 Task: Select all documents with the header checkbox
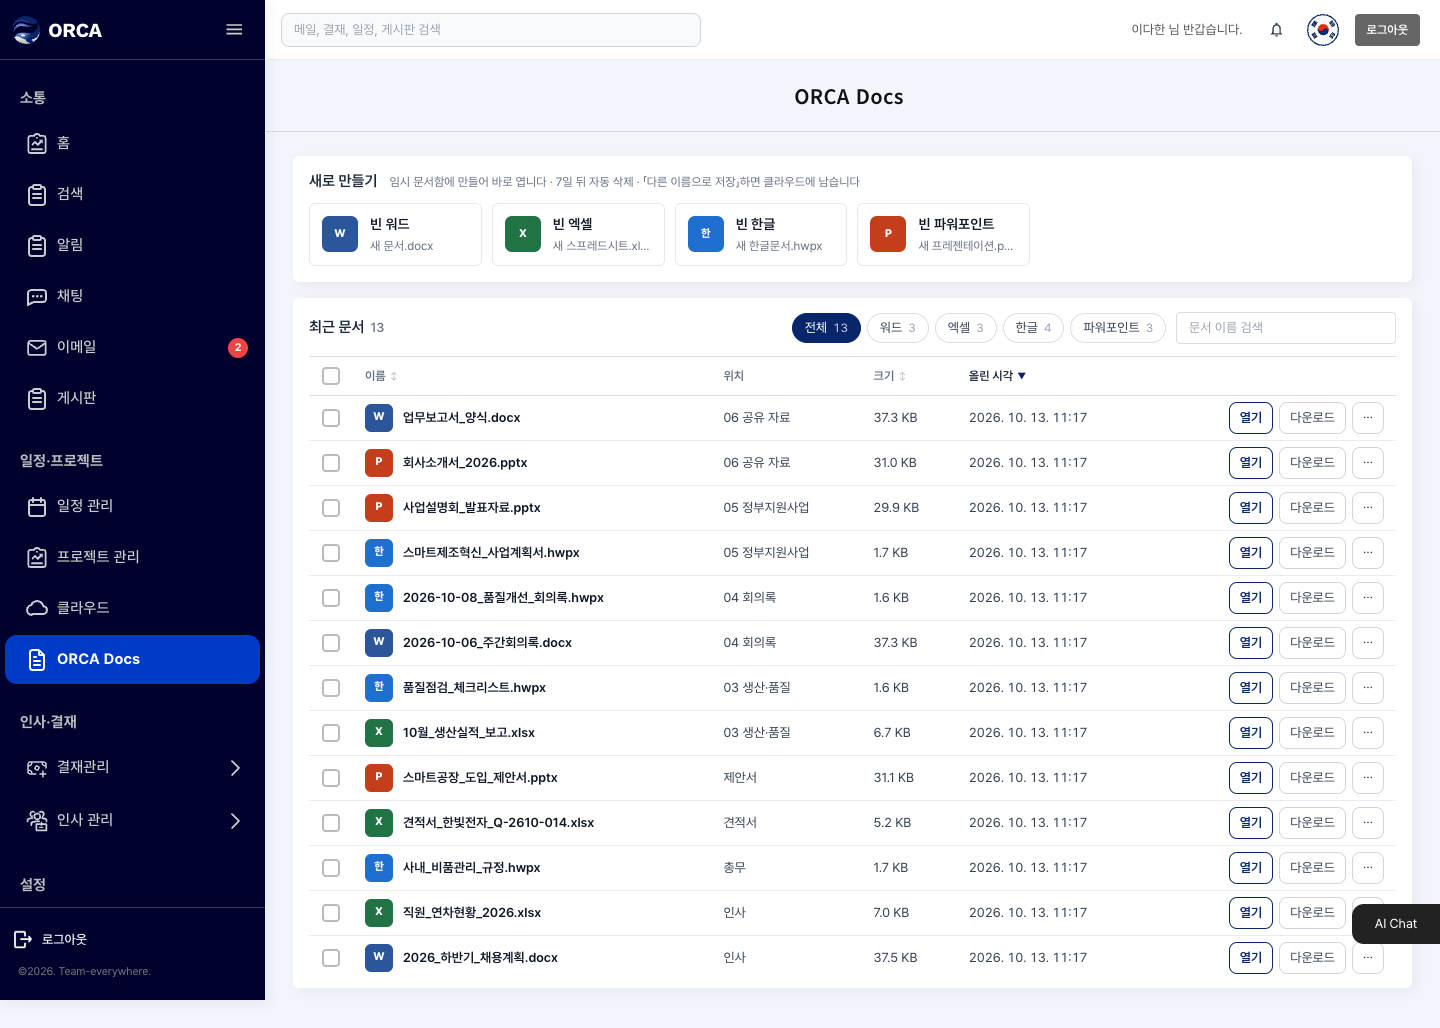tap(331, 376)
